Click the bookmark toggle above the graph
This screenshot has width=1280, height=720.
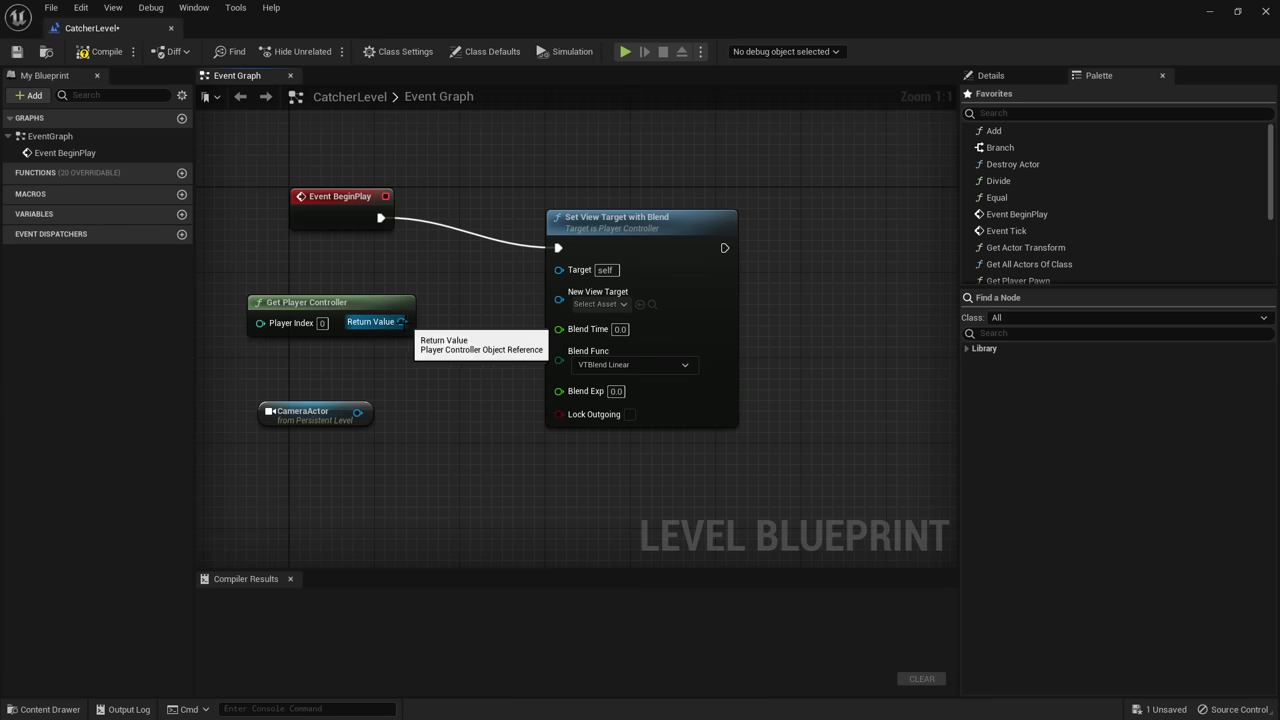click(x=206, y=96)
